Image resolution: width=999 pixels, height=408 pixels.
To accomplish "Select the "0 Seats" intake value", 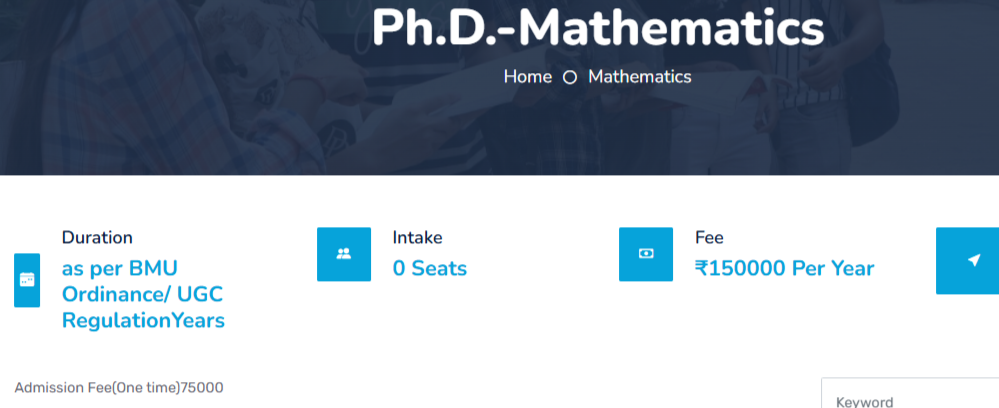I will 430,268.
